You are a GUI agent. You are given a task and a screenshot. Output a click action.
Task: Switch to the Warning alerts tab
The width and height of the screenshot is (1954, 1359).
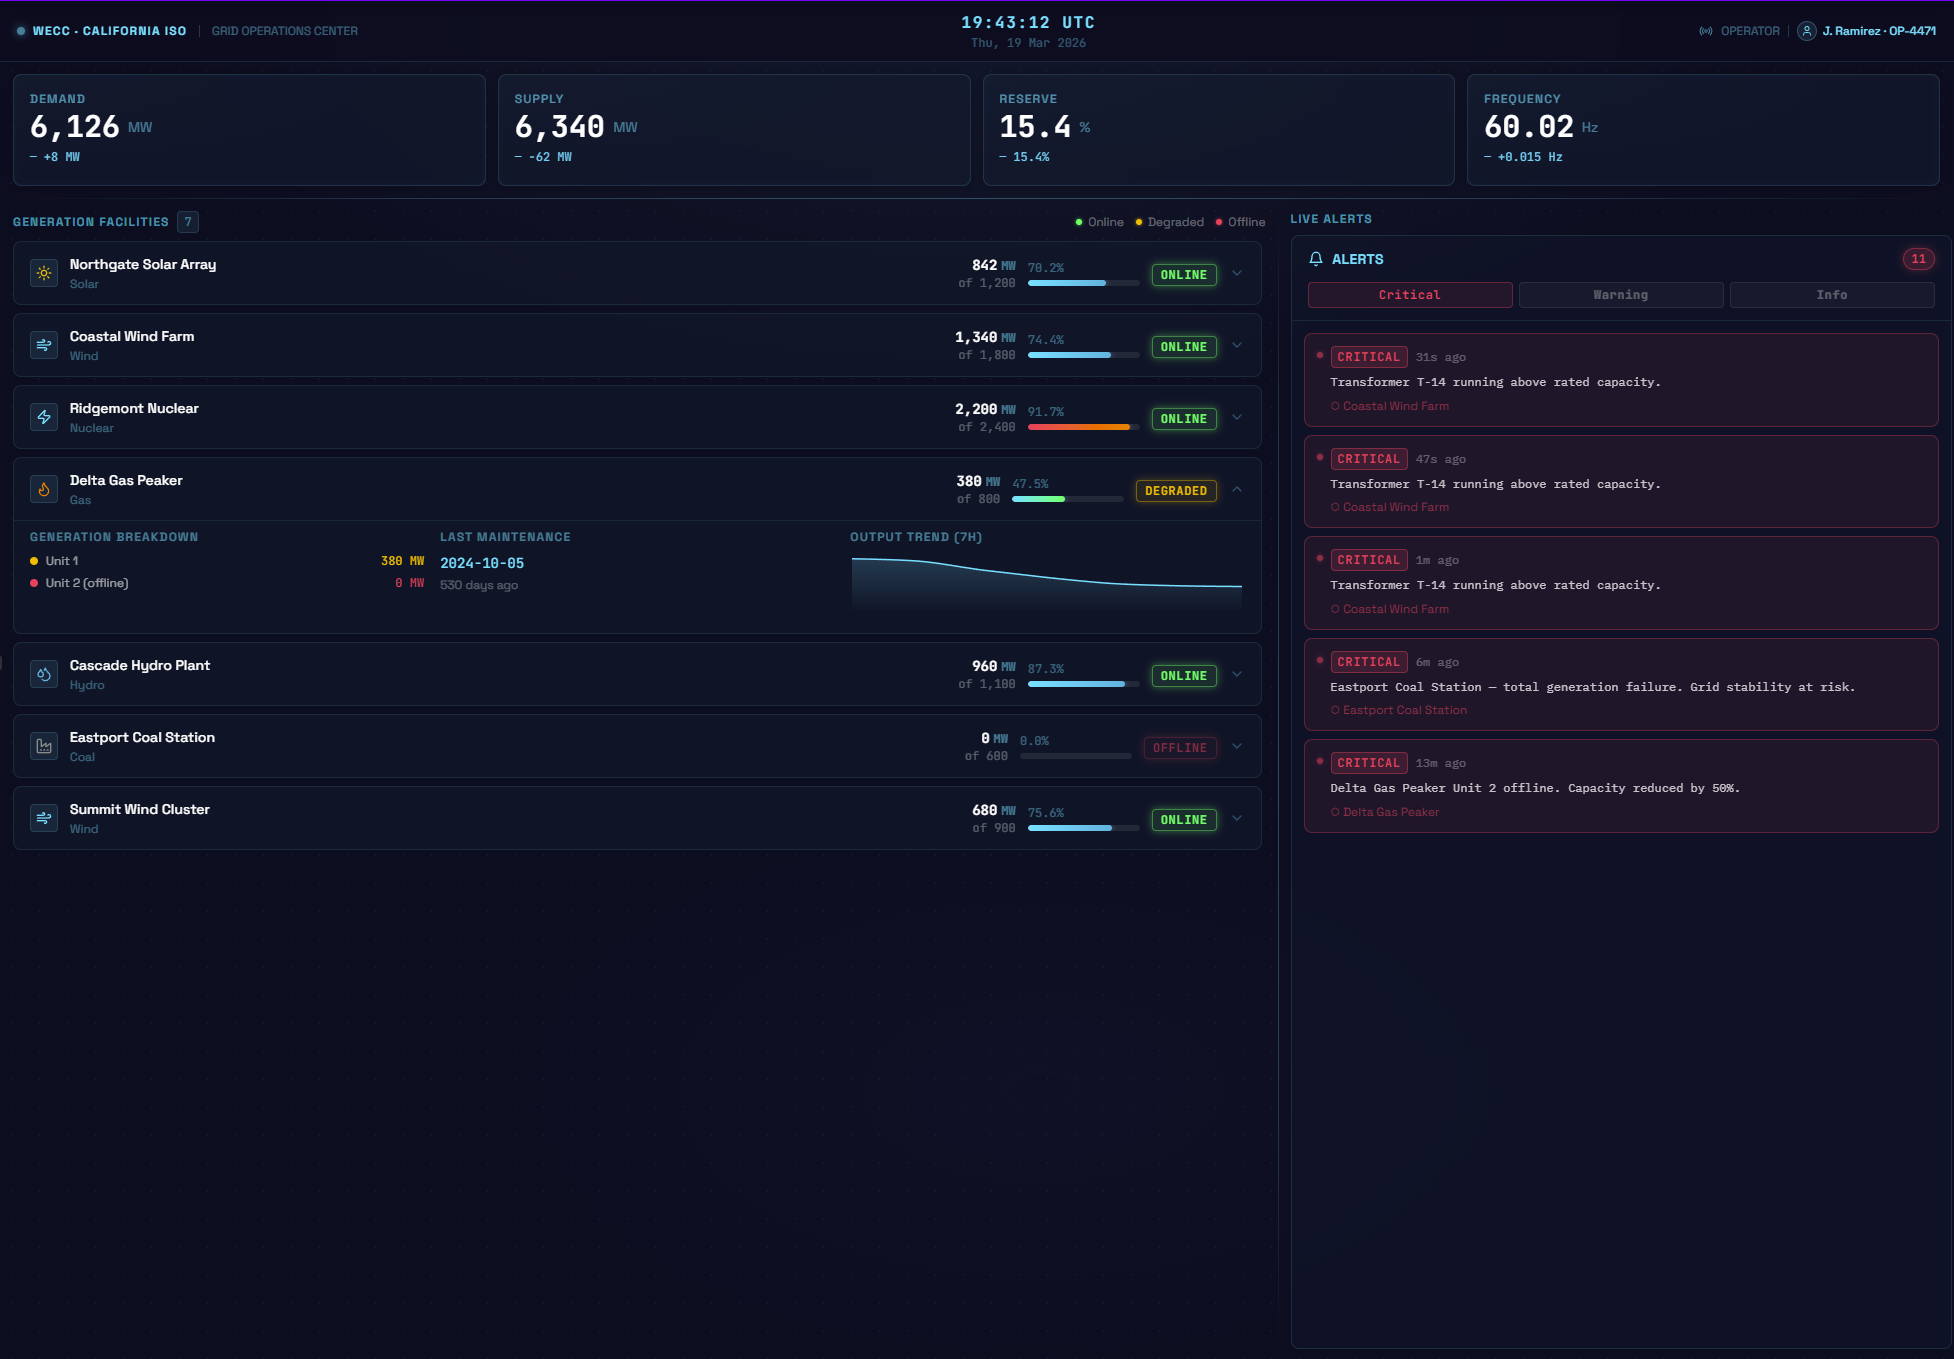[1620, 295]
